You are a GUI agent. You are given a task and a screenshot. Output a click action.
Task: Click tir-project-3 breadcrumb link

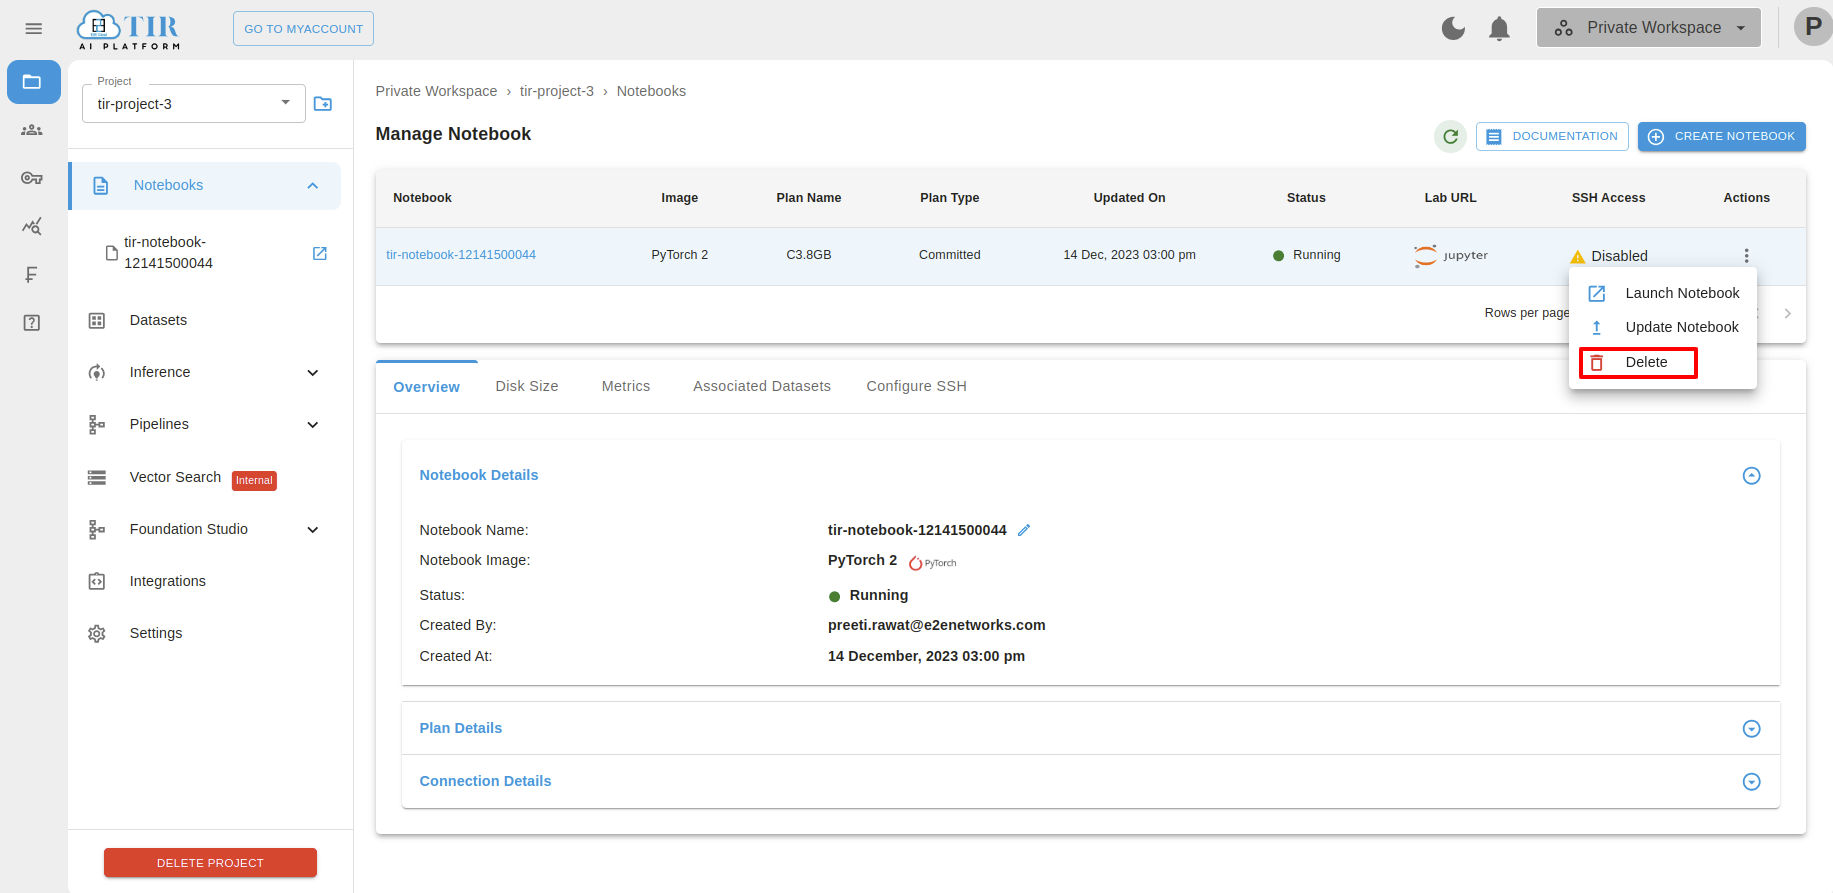[557, 91]
